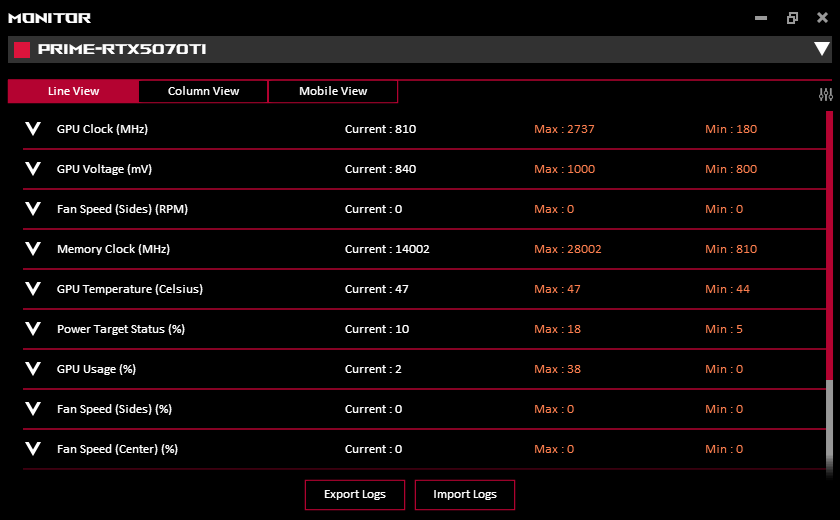Select the "GPU Usage (%)" label

[96, 369]
